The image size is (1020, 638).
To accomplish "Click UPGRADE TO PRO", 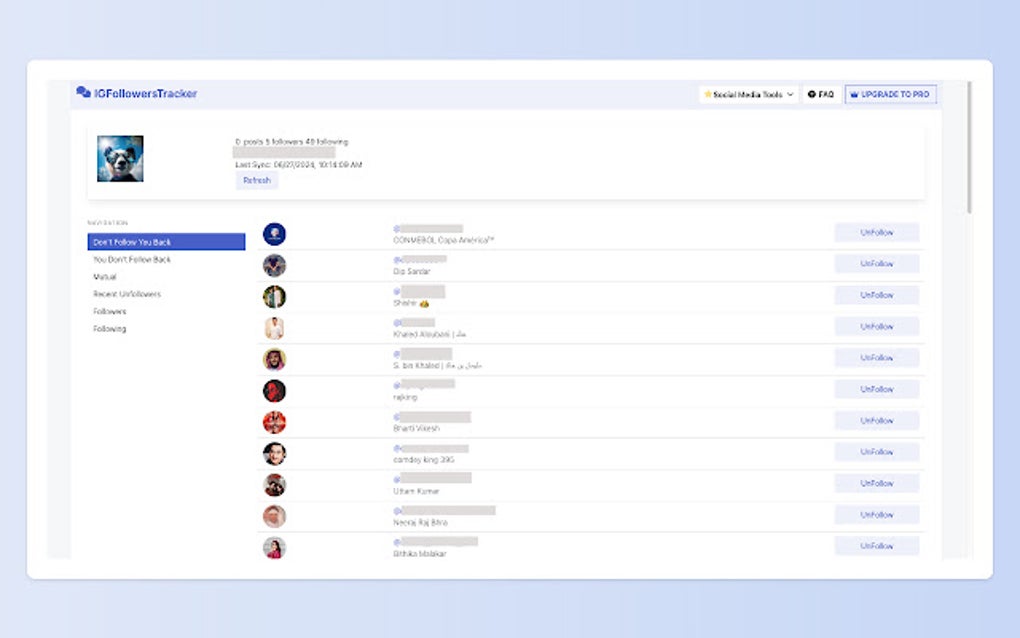I will 890,93.
